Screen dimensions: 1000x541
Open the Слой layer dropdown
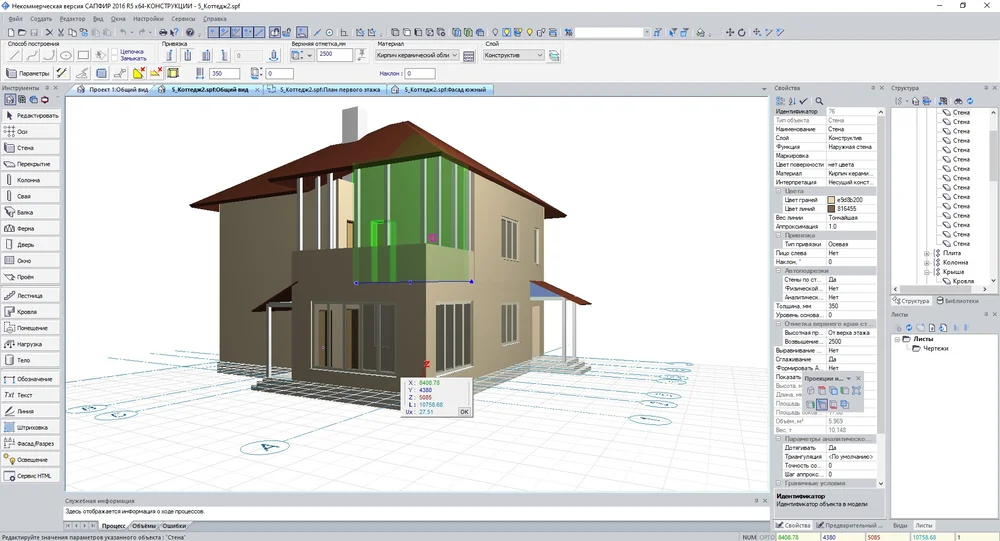pos(514,56)
